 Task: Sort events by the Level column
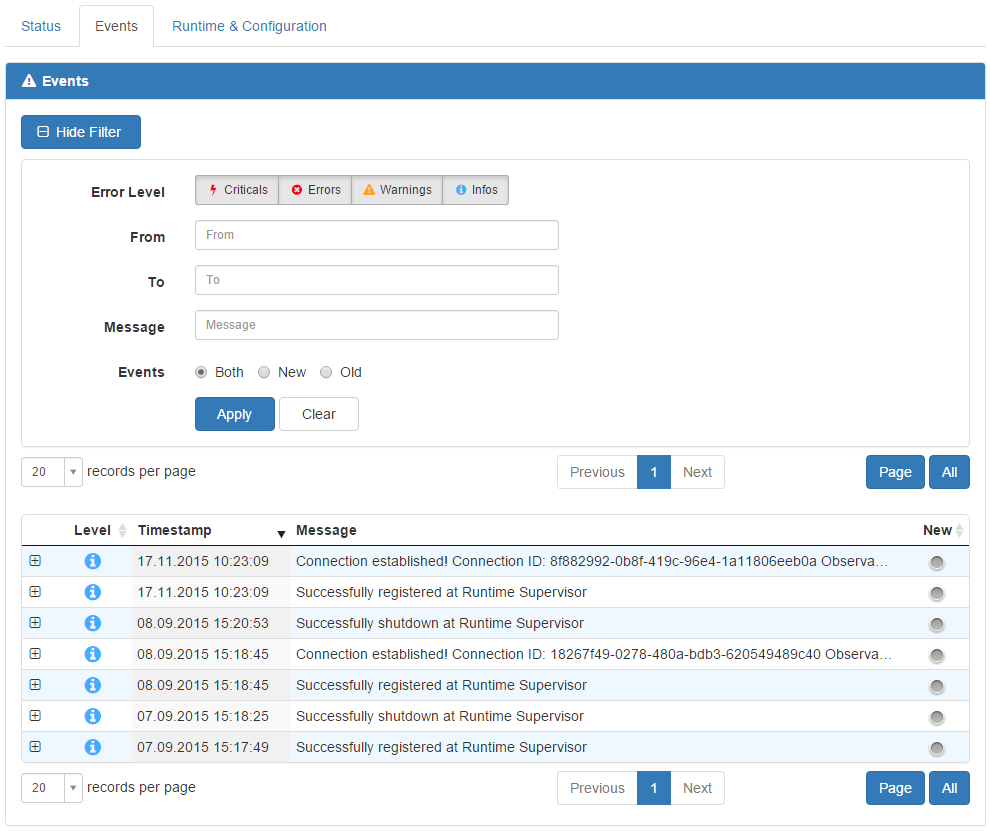pyautogui.click(x=100, y=530)
